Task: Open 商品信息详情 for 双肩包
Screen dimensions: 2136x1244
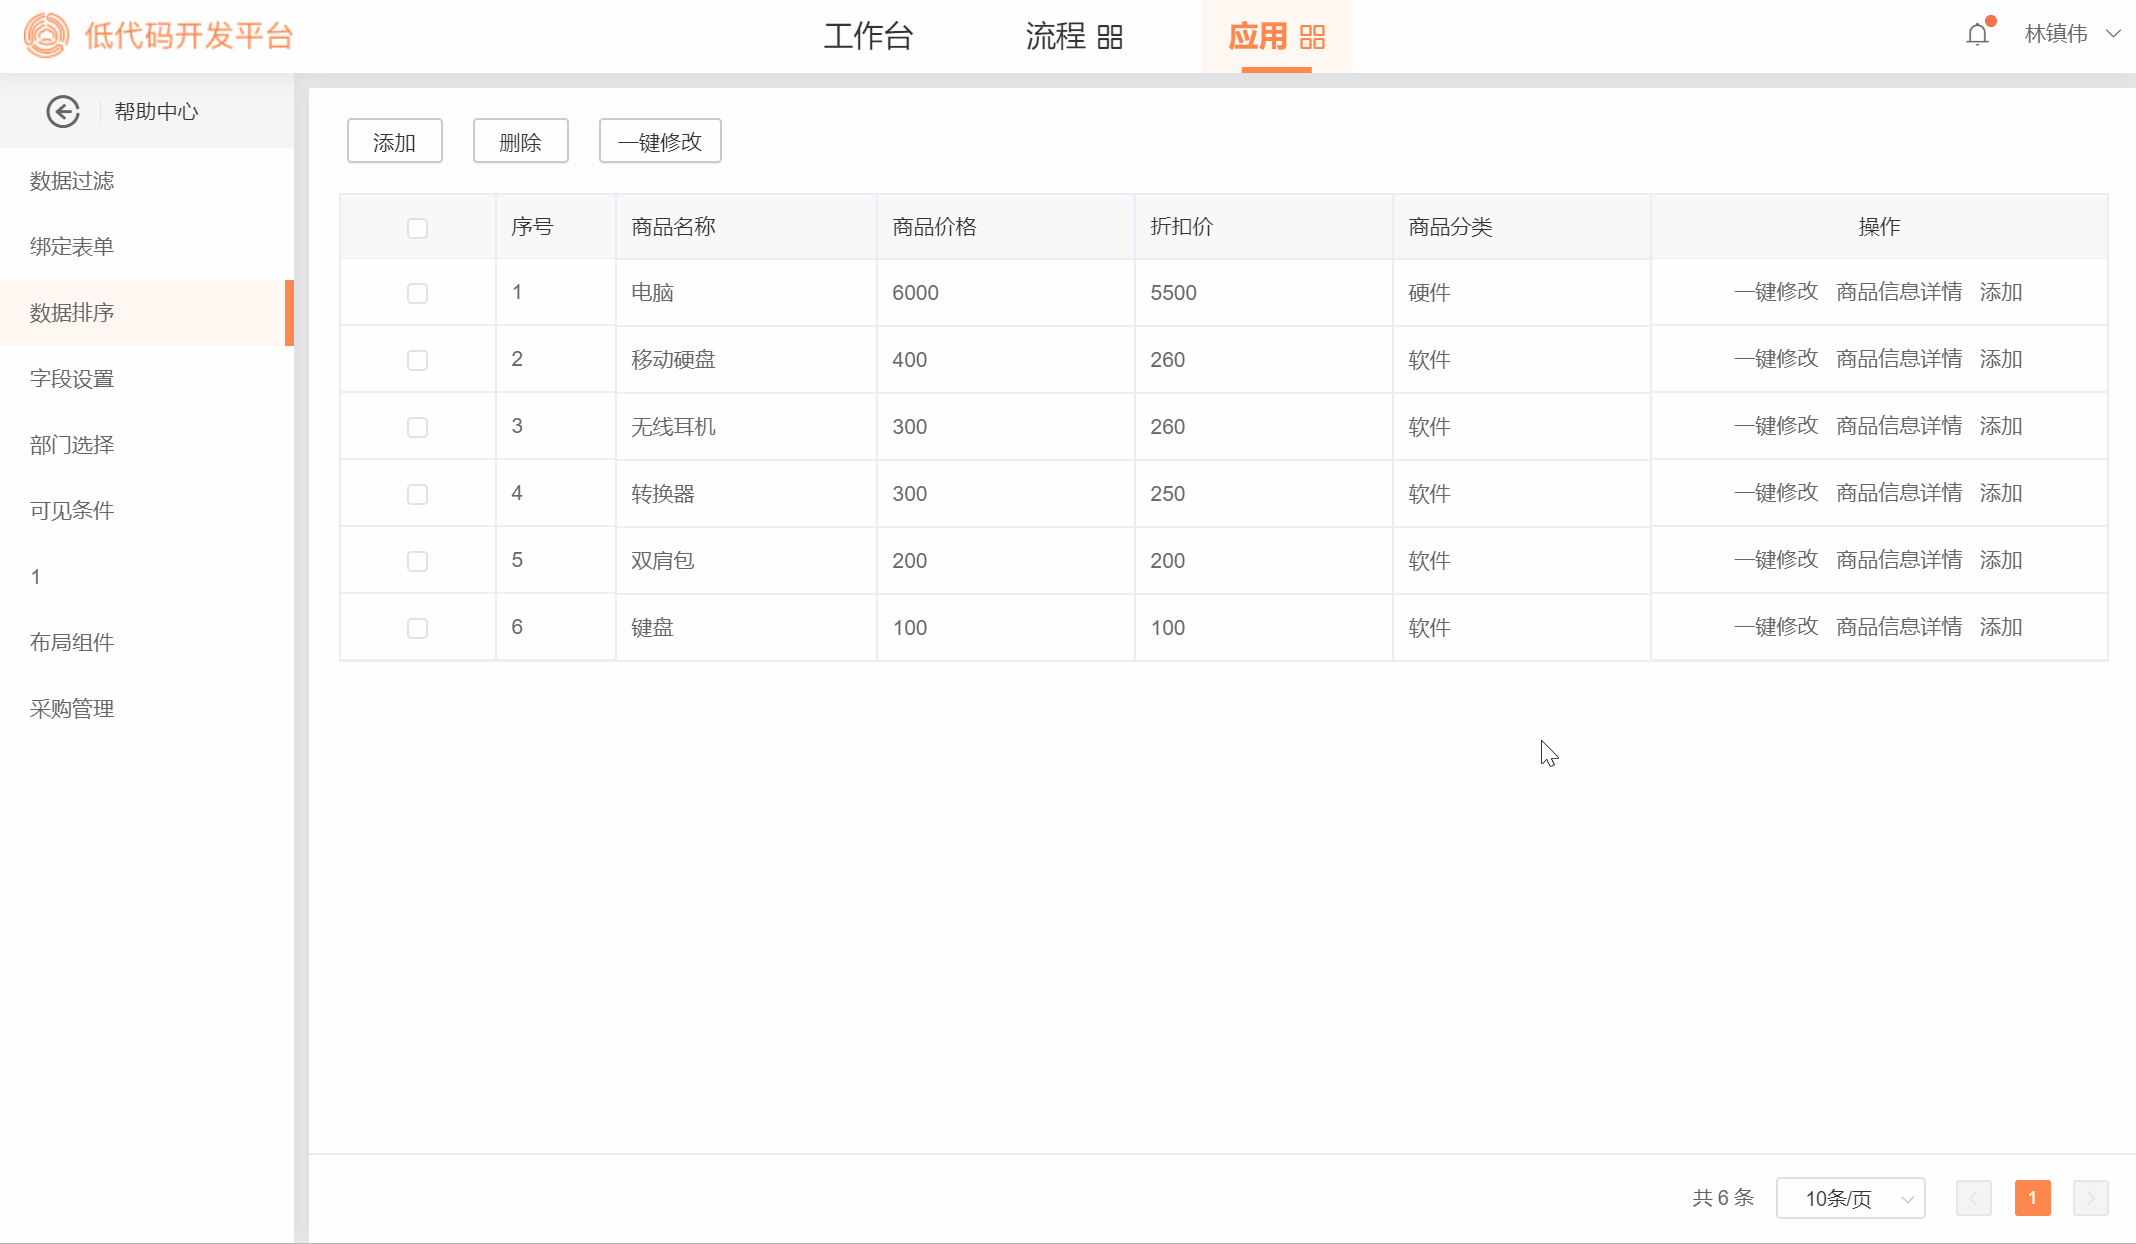Action: point(1899,560)
